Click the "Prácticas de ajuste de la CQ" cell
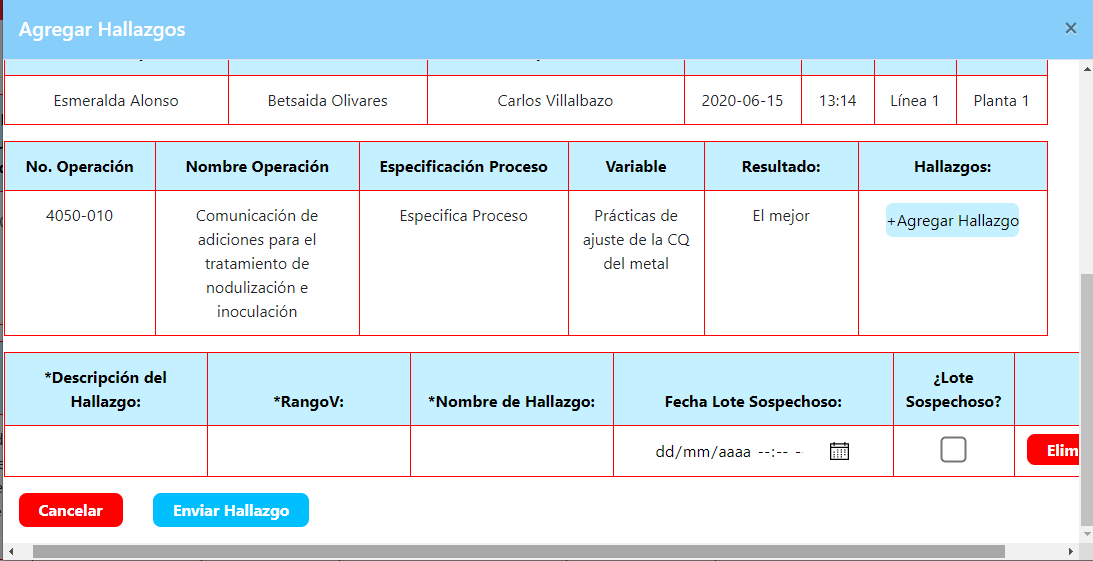Image resolution: width=1093 pixels, height=561 pixels. (636, 263)
